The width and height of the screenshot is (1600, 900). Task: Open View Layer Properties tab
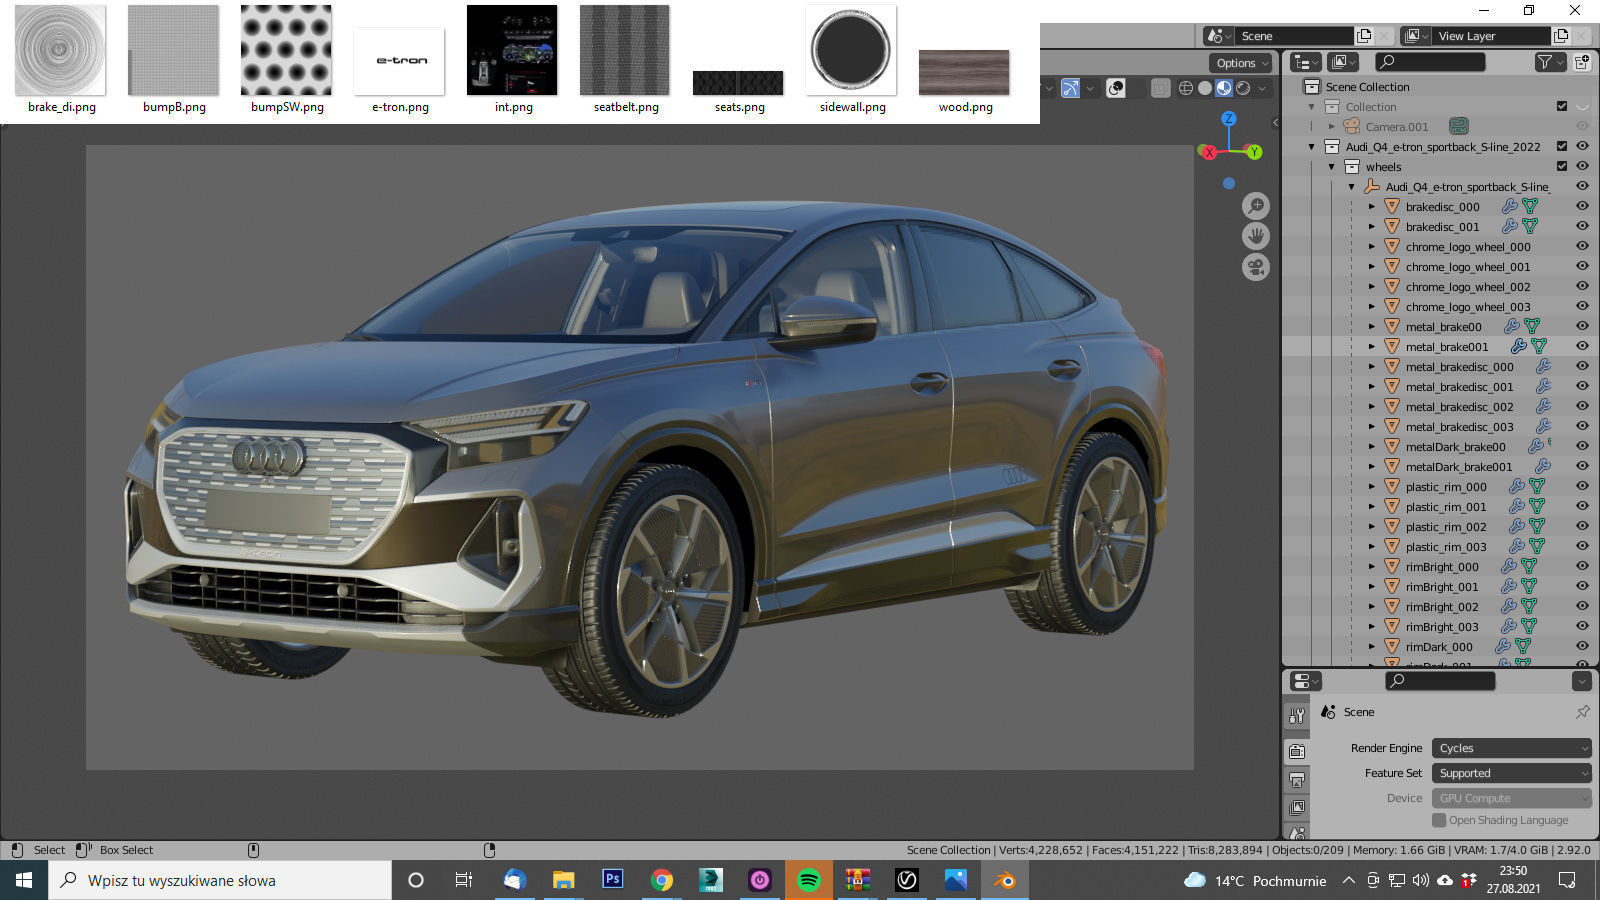tap(1297, 807)
